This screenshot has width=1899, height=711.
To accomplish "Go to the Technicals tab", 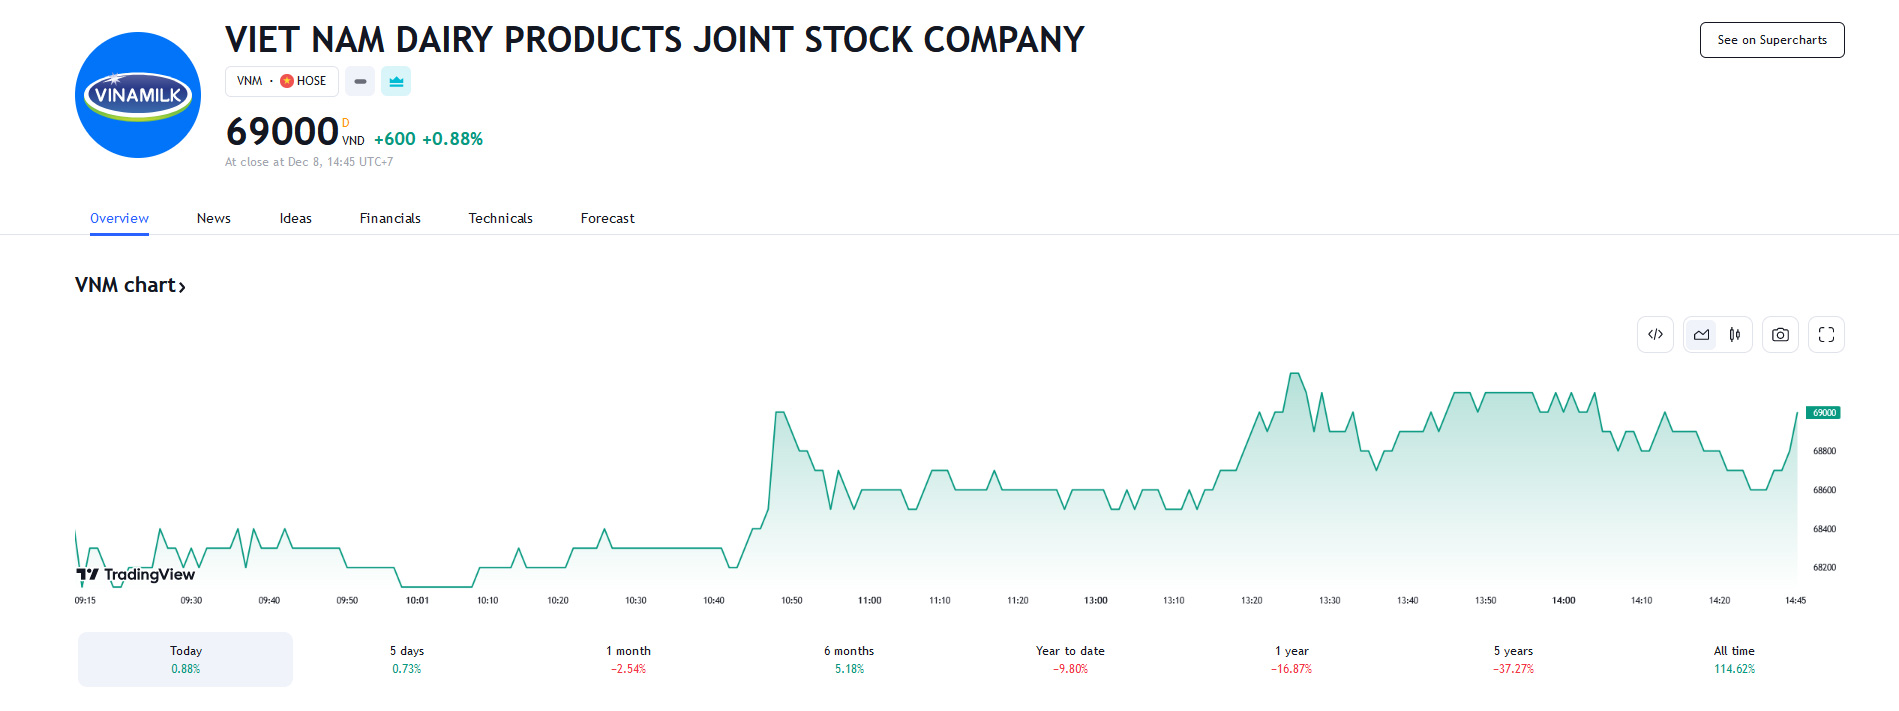I will [500, 218].
